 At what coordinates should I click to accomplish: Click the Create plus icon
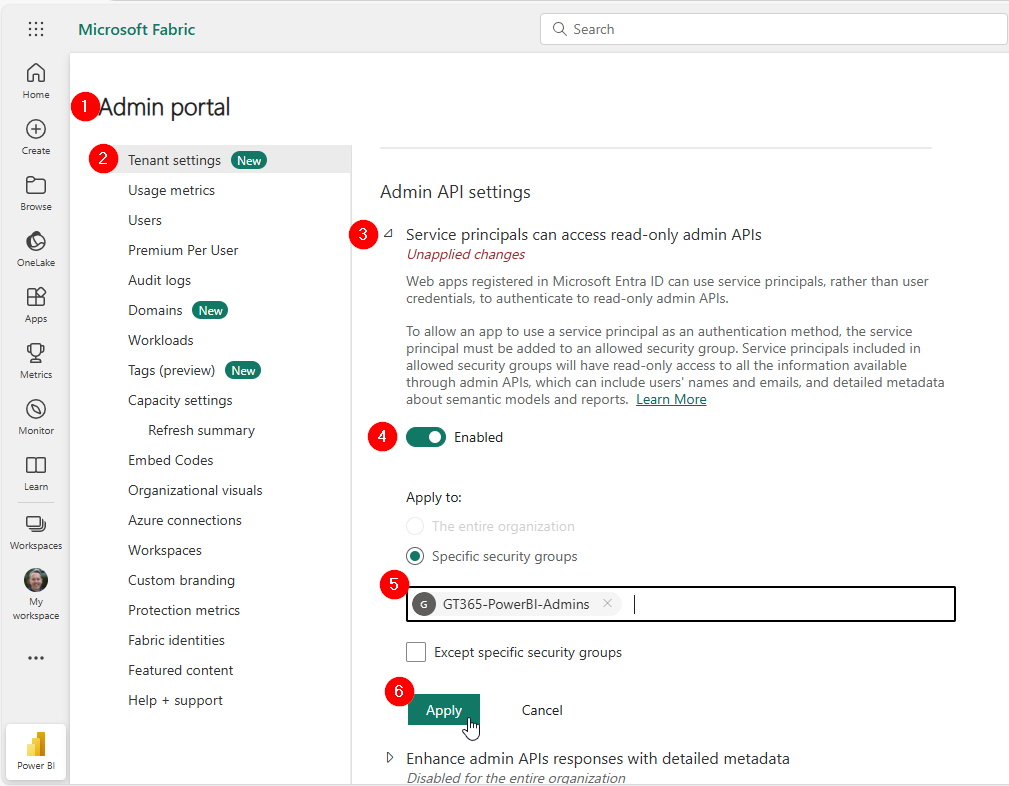[36, 137]
